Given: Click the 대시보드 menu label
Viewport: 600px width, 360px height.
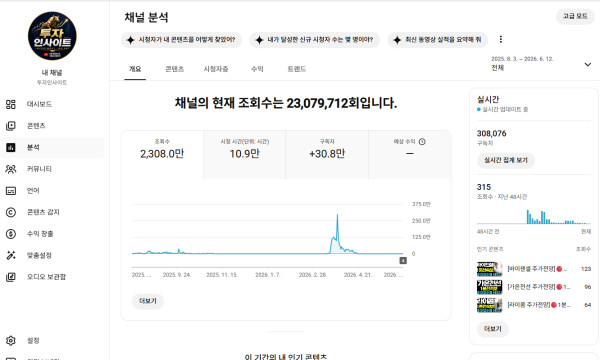Looking at the screenshot, I should pyautogui.click(x=39, y=104).
